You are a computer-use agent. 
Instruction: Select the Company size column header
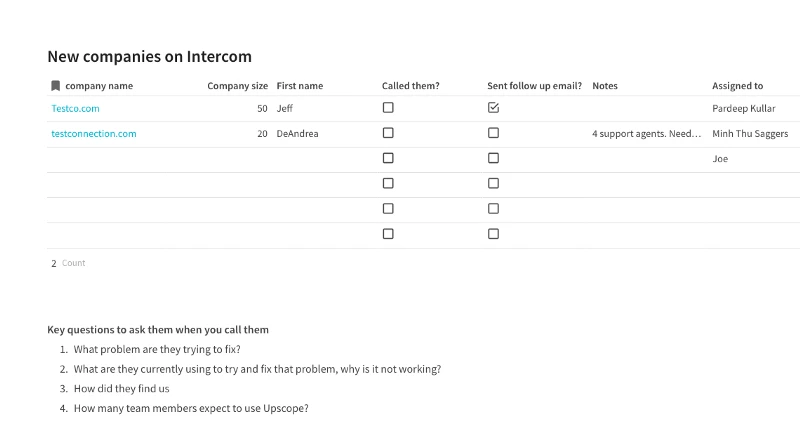click(x=237, y=86)
